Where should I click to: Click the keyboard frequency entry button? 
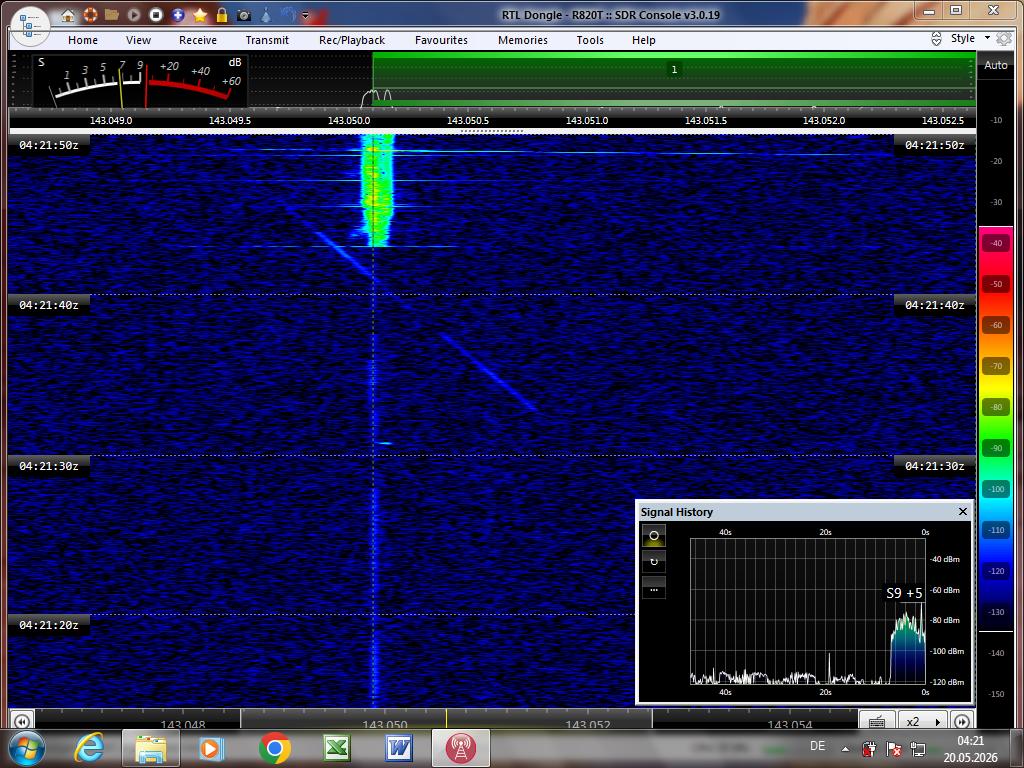coord(877,721)
